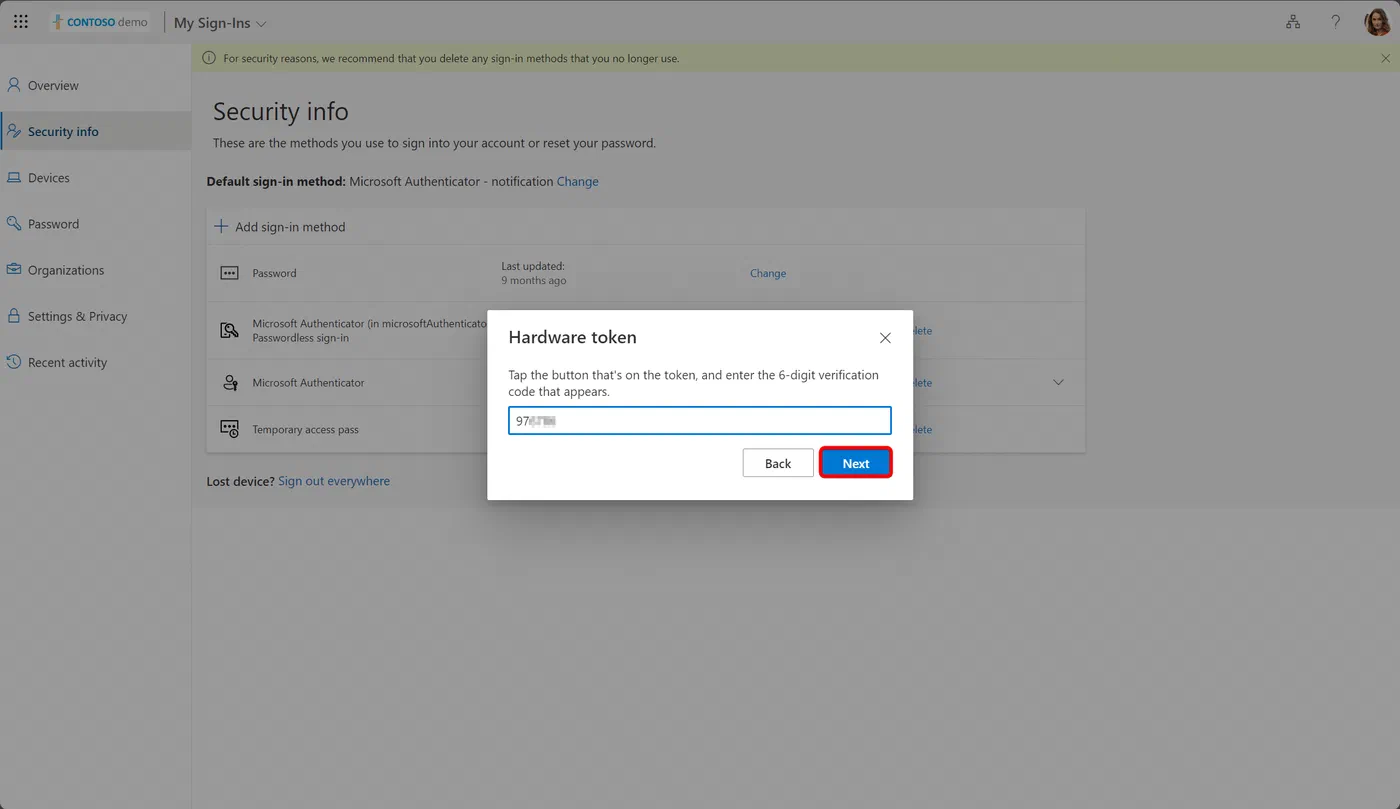
Task: Click the Password method icon
Action: tap(229, 273)
